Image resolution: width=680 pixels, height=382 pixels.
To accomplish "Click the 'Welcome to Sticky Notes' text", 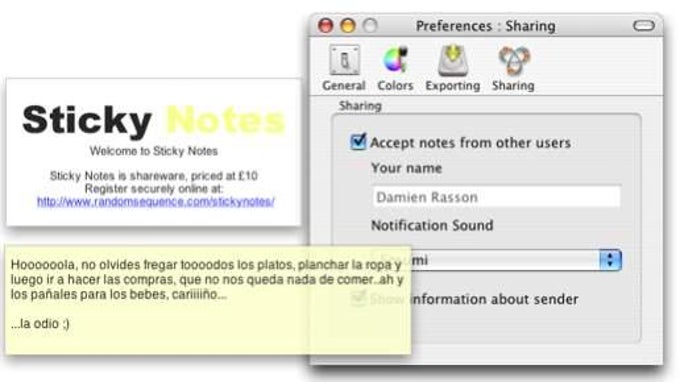I will point(154,151).
